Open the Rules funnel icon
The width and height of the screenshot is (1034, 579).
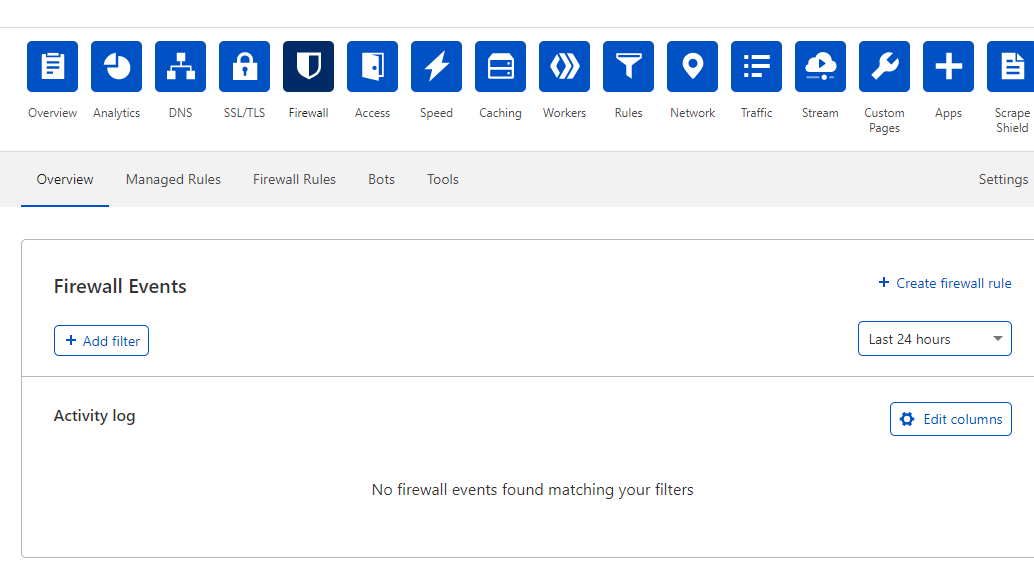point(628,67)
